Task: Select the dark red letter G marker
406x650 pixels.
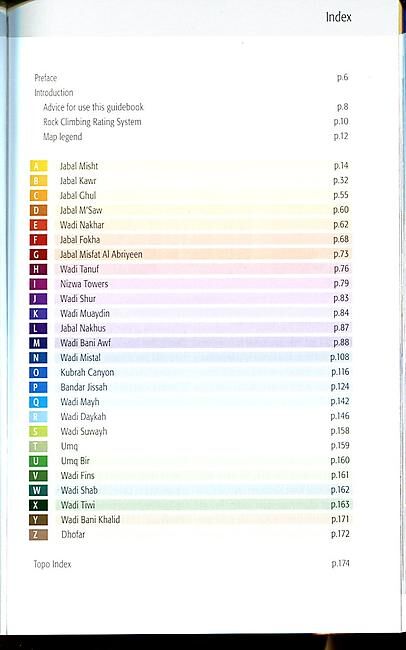Action: point(39,255)
